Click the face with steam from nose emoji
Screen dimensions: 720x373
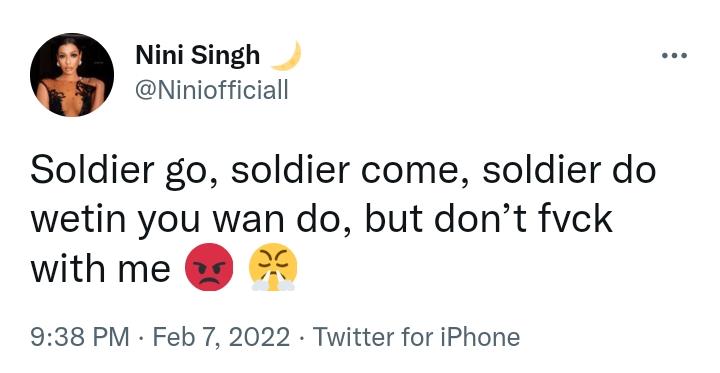coord(273,267)
